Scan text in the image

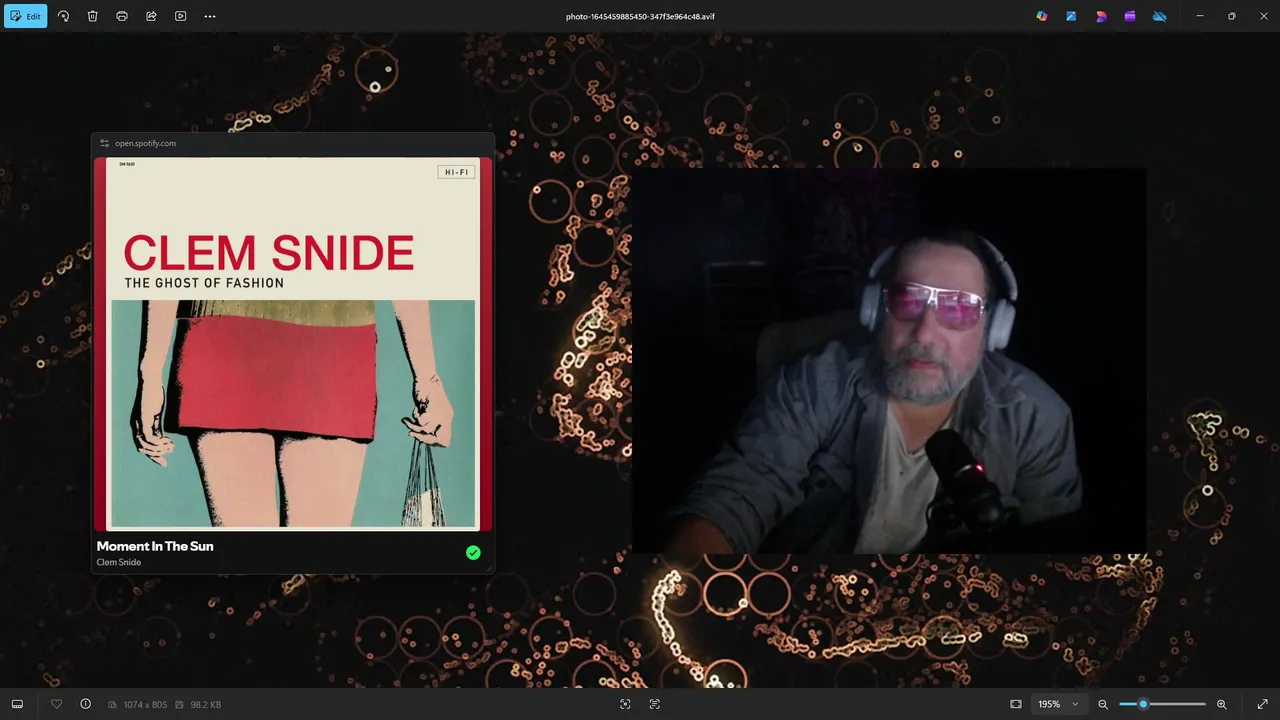(x=655, y=704)
